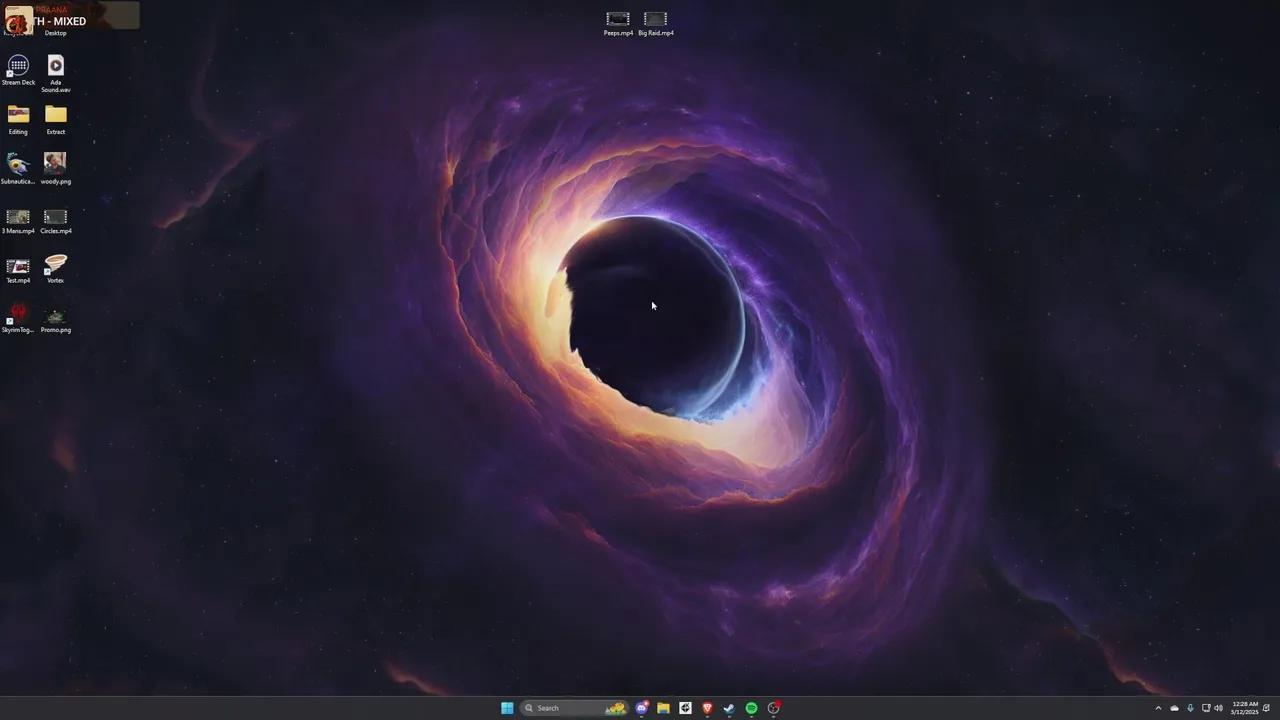This screenshot has width=1280, height=720.
Task: Select the Extract folder icon
Action: [x=56, y=115]
